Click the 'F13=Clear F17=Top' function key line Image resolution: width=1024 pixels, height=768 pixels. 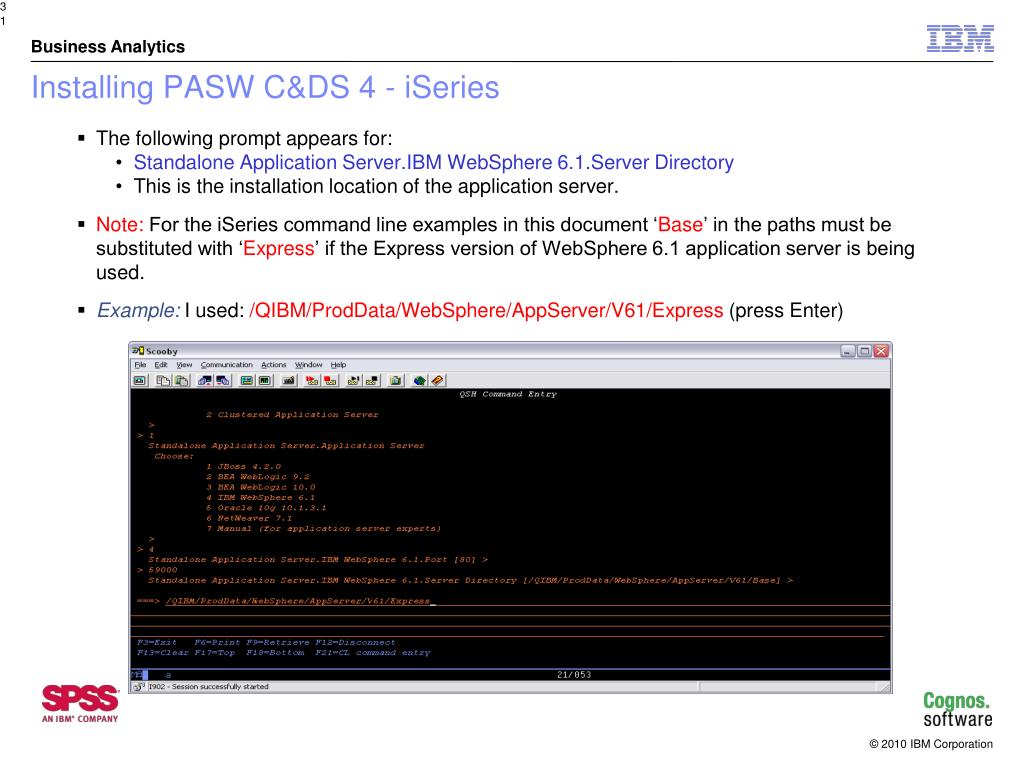[x=283, y=652]
